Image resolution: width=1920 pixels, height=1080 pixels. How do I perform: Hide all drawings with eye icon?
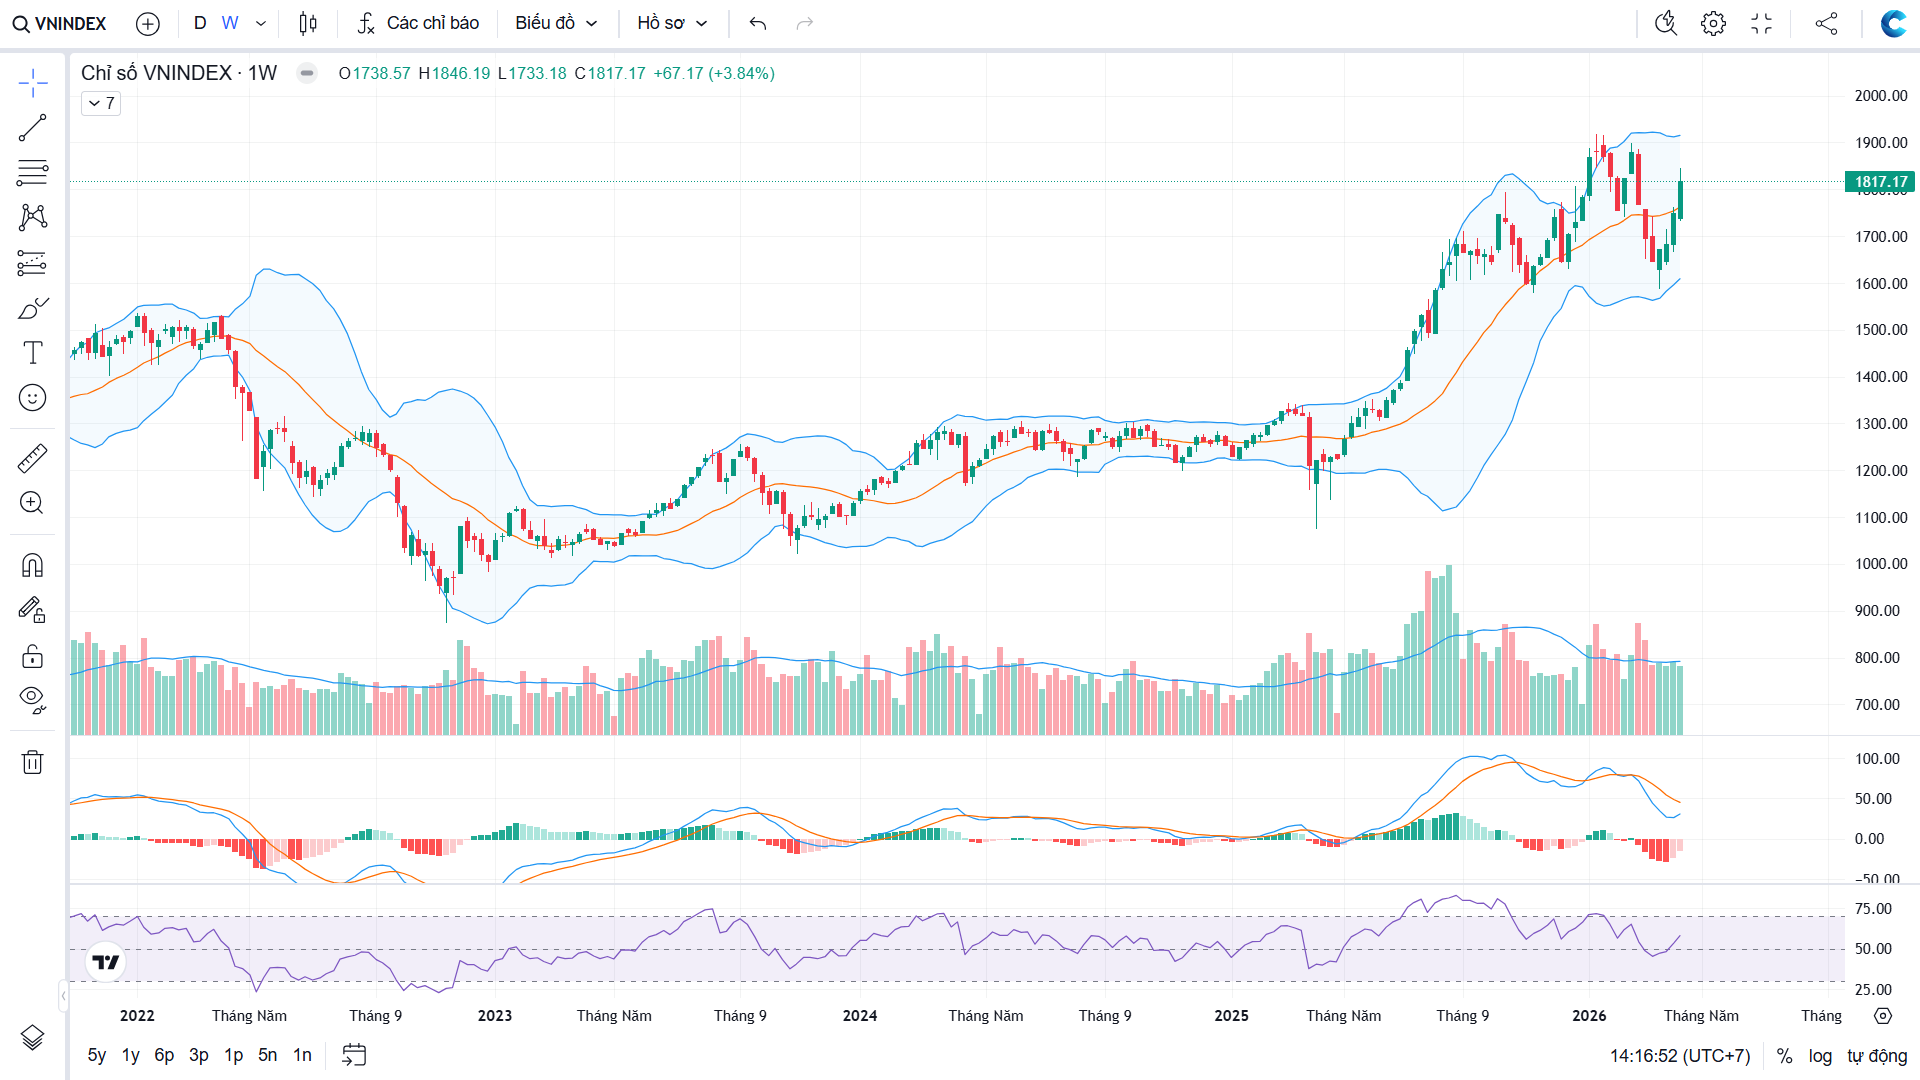click(32, 699)
